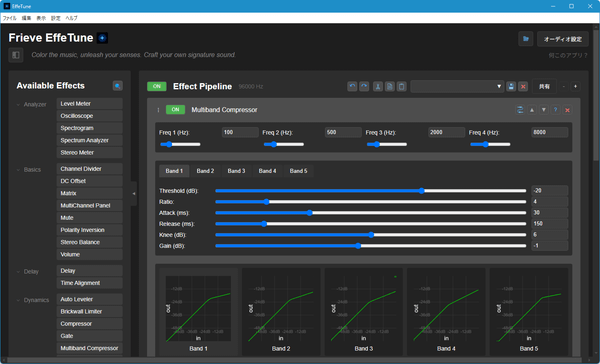Toggle the Multiband Compressor ON switch
600x364 pixels.
175,110
